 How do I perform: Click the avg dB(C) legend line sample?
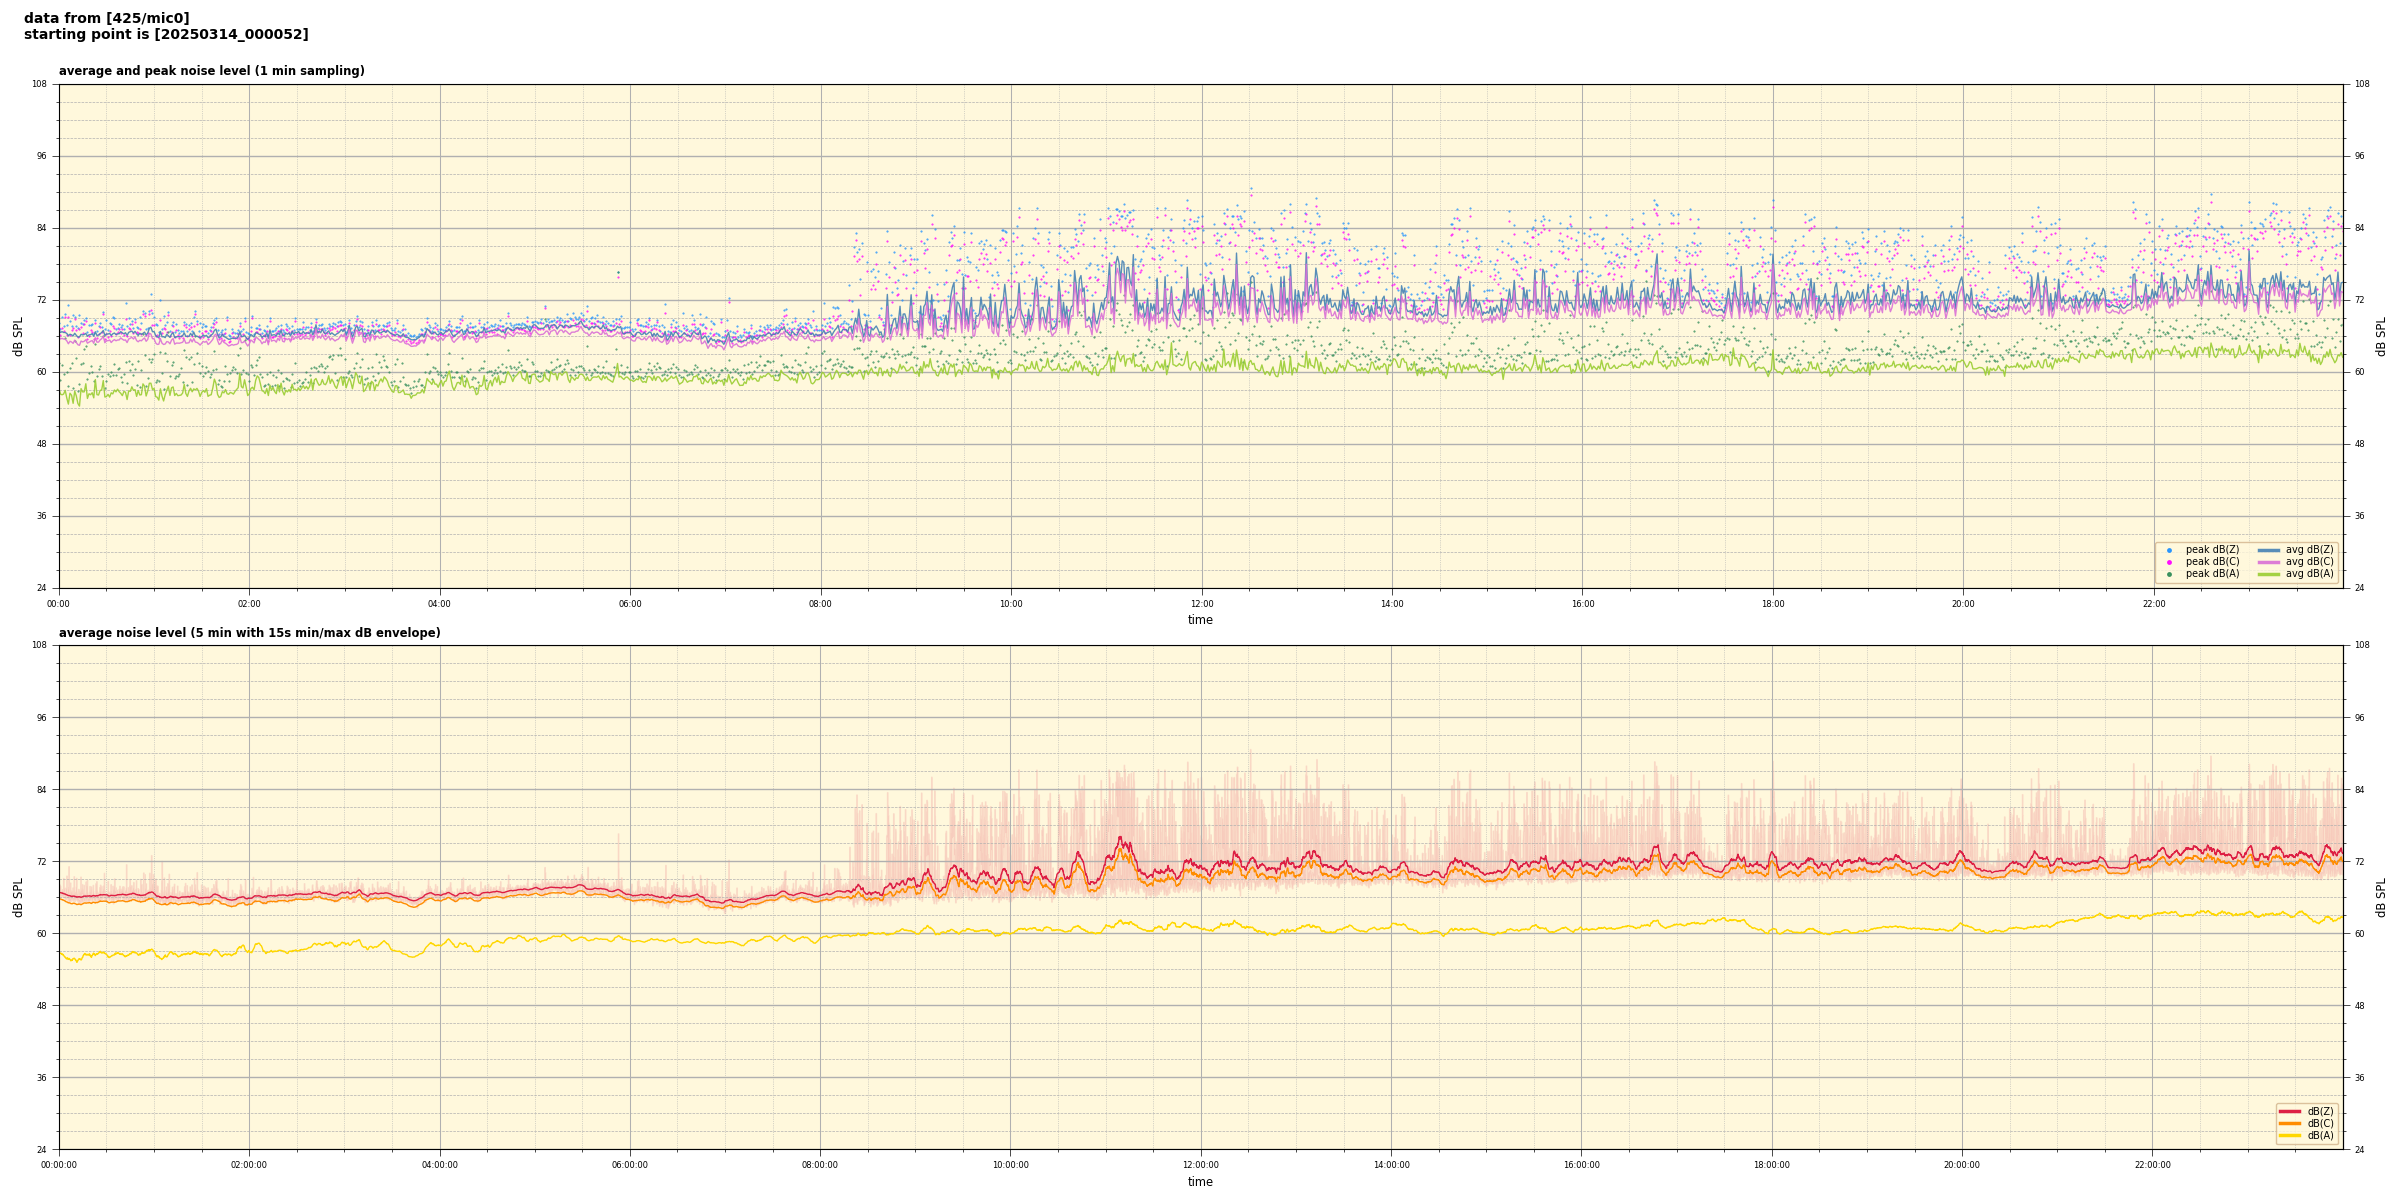(x=2268, y=562)
